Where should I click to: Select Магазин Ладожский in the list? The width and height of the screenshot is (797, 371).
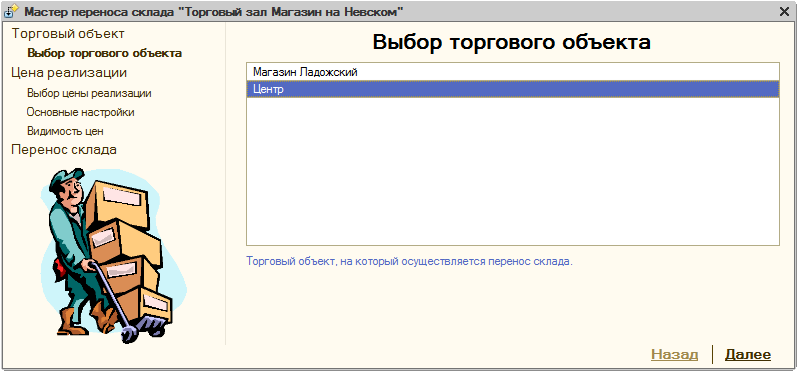point(513,72)
